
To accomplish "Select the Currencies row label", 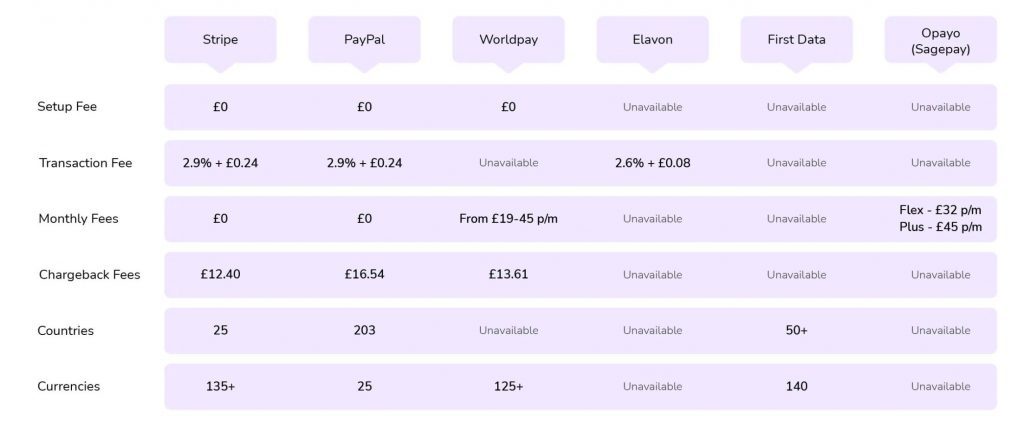I will (x=69, y=387).
